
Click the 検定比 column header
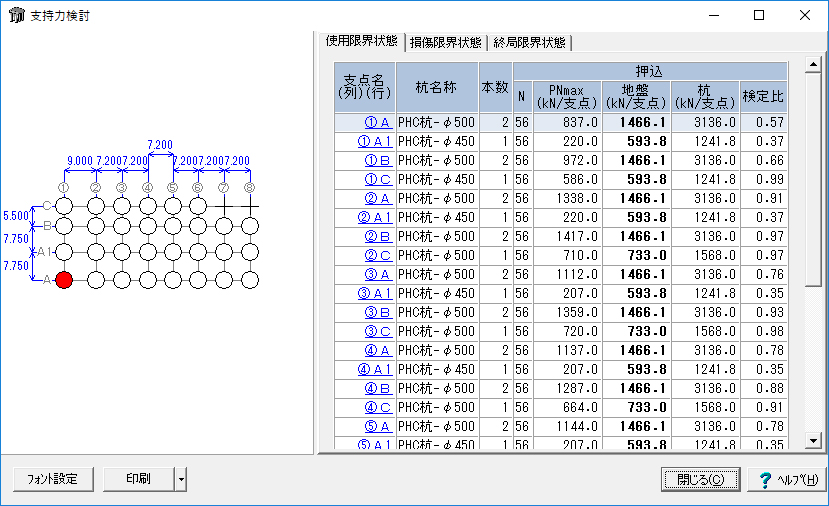[x=763, y=96]
